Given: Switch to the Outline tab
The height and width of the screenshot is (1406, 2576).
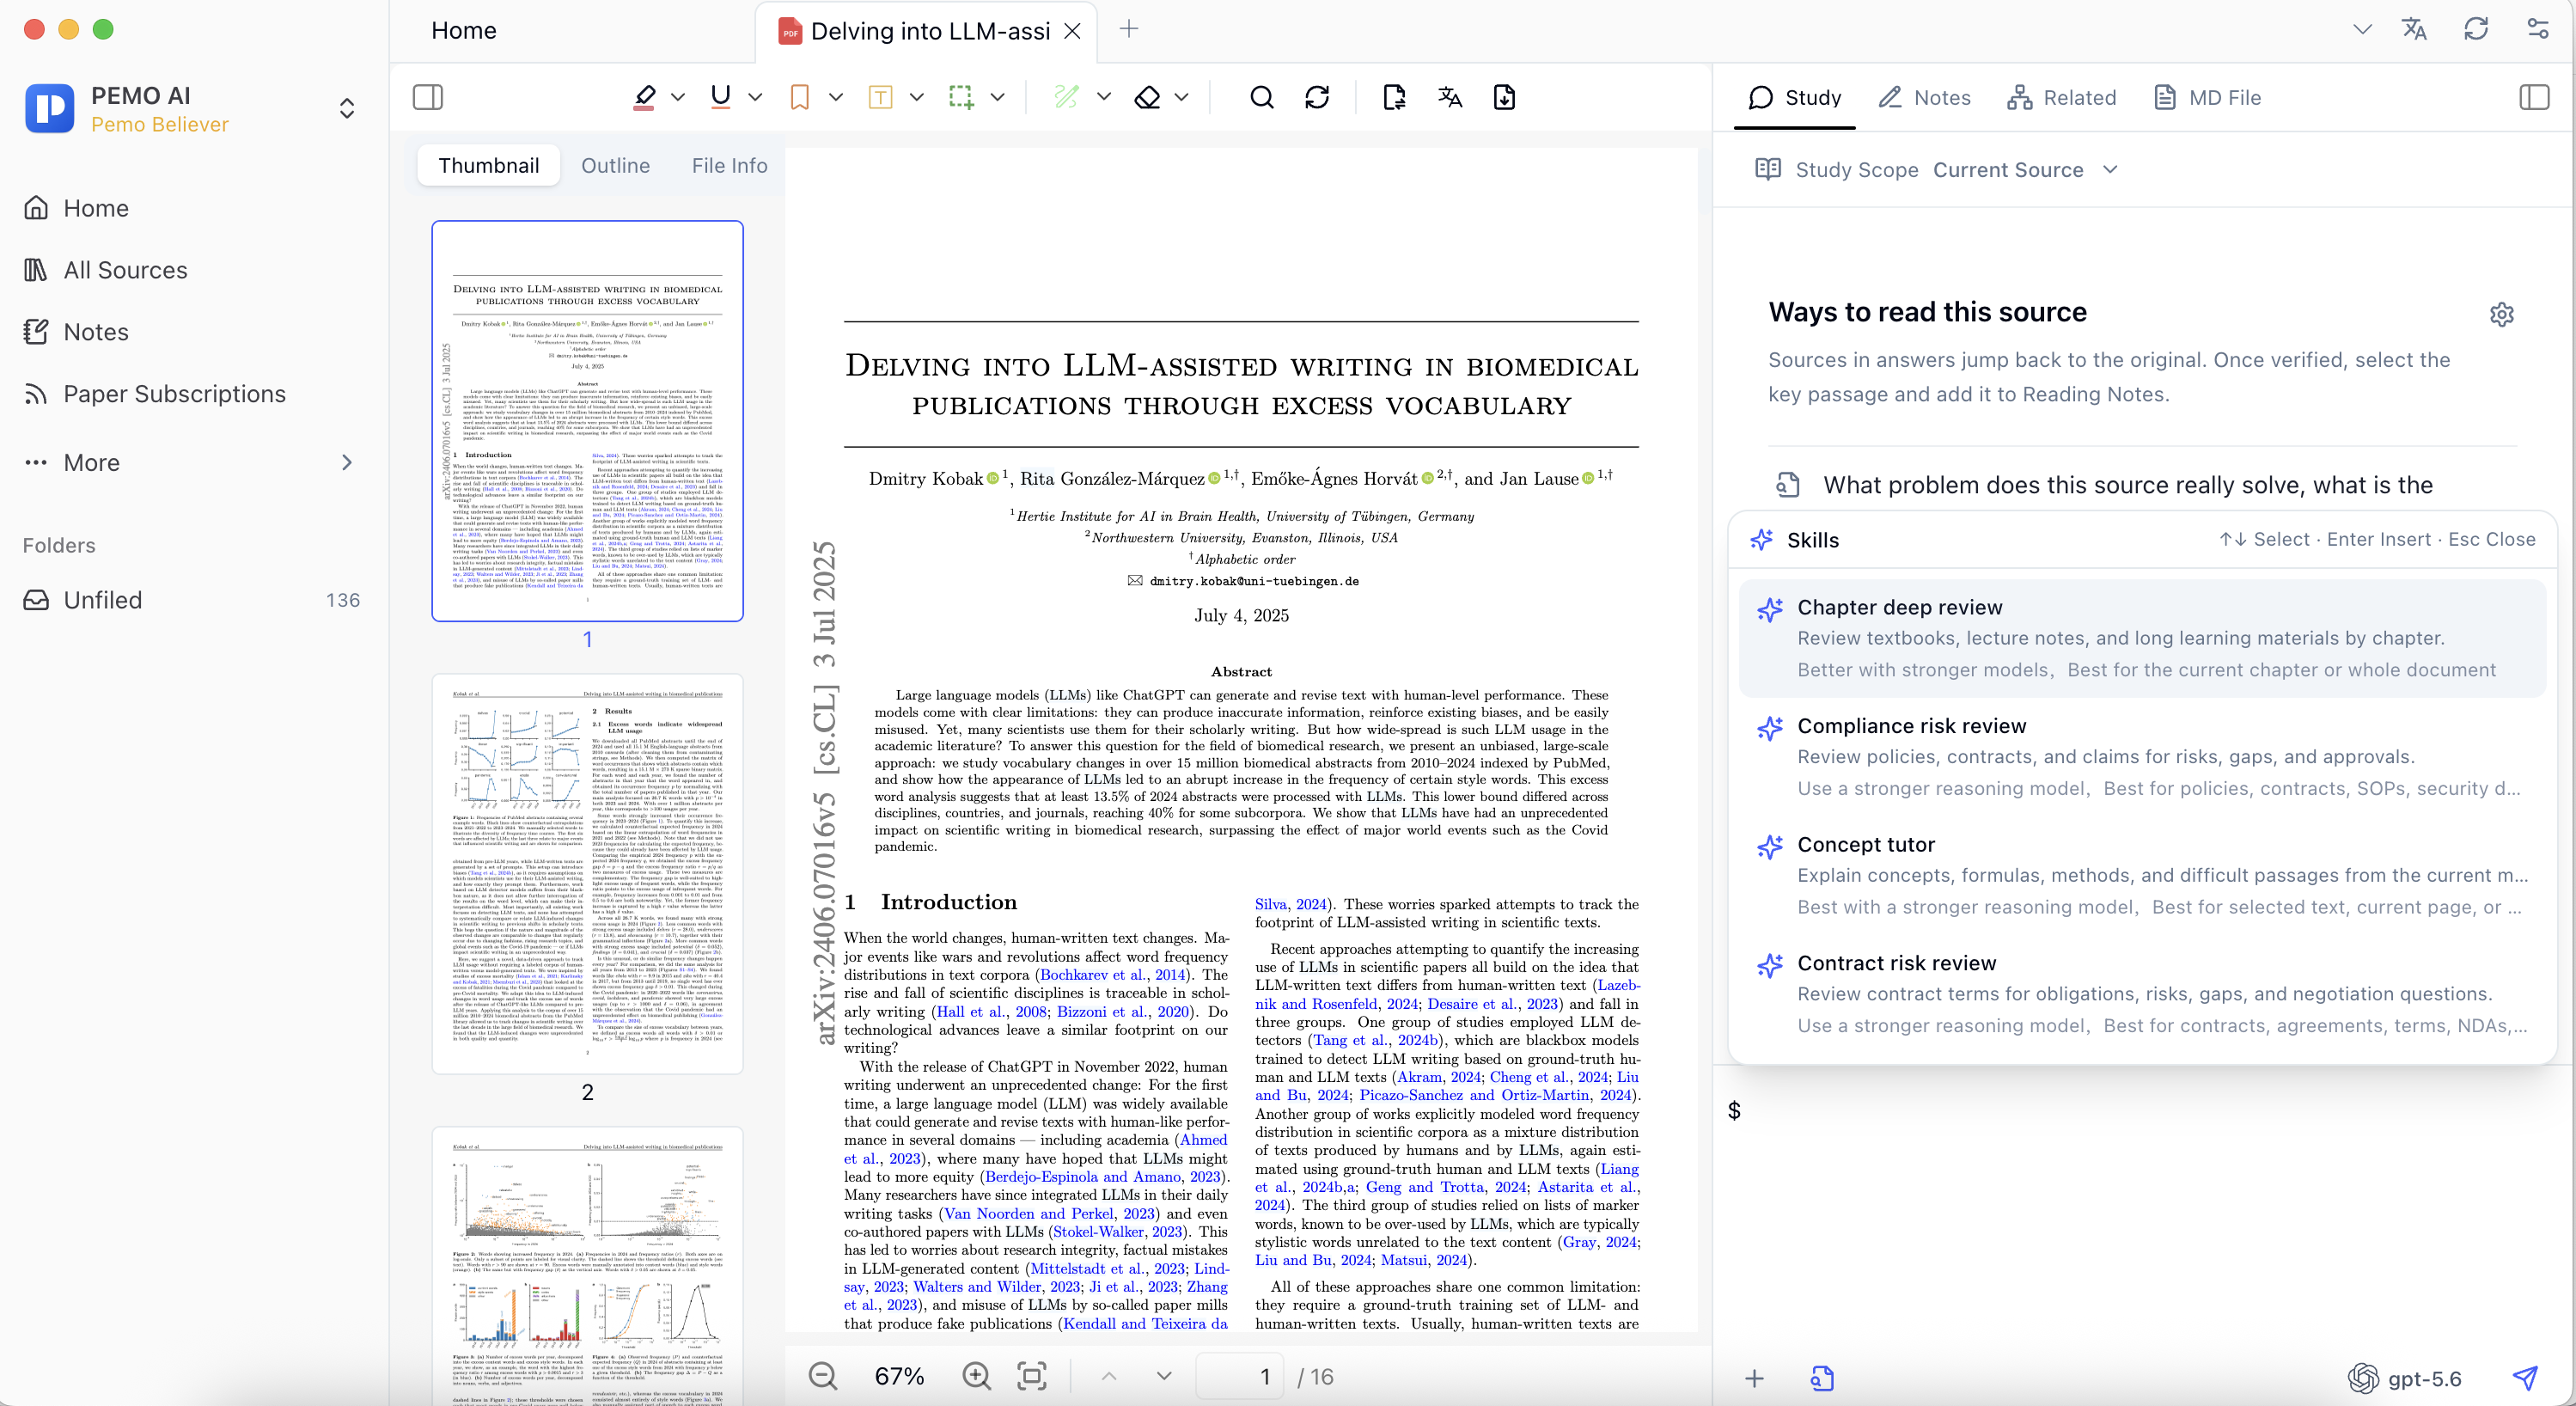Looking at the screenshot, I should click(x=615, y=166).
